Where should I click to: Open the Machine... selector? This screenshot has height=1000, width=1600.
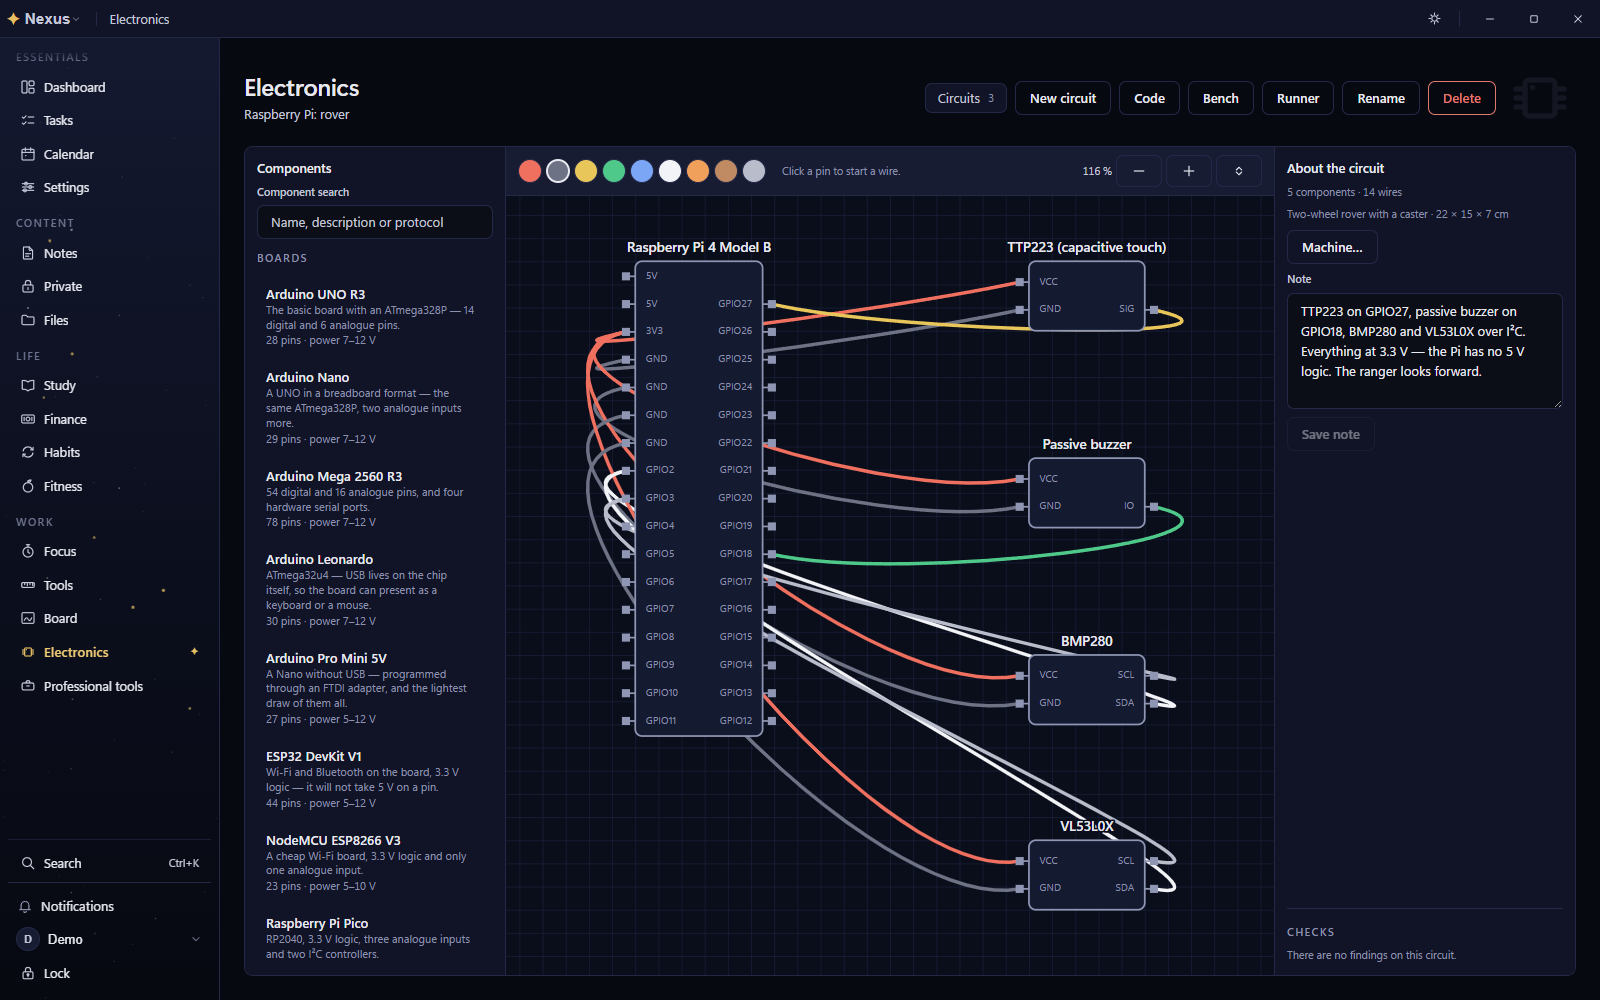[x=1331, y=247]
